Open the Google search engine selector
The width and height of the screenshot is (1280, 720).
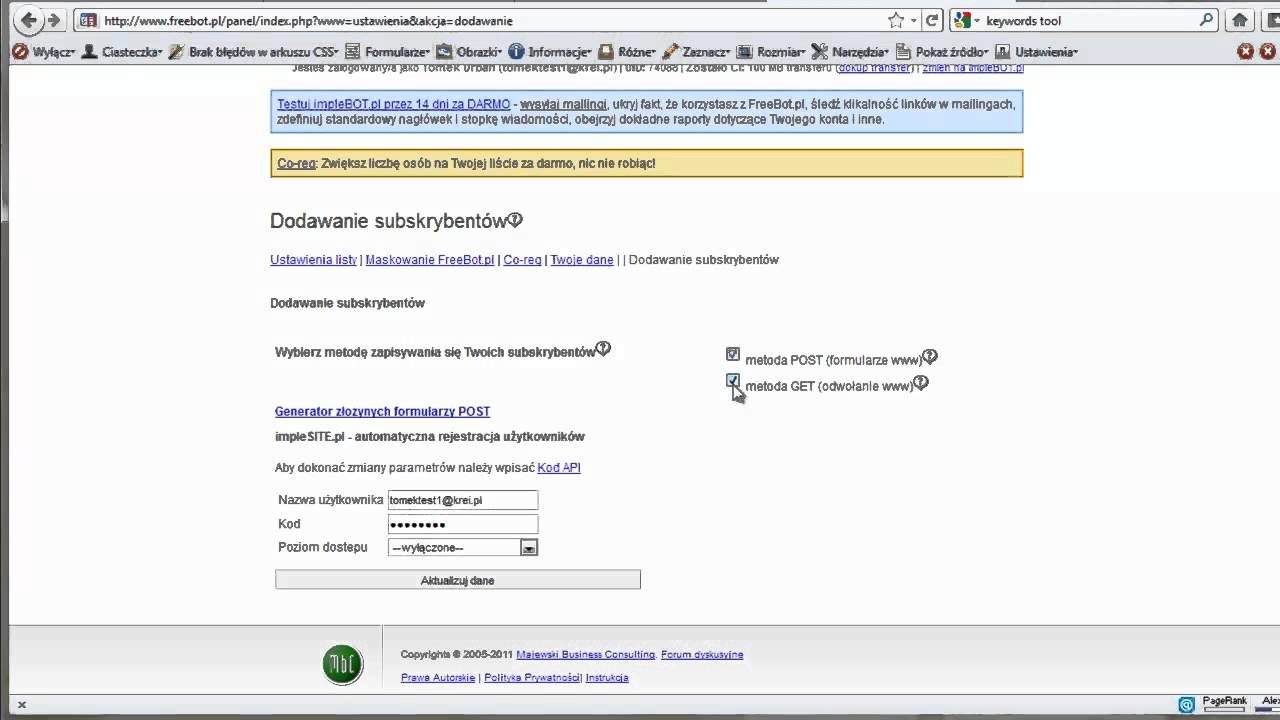tap(966, 20)
